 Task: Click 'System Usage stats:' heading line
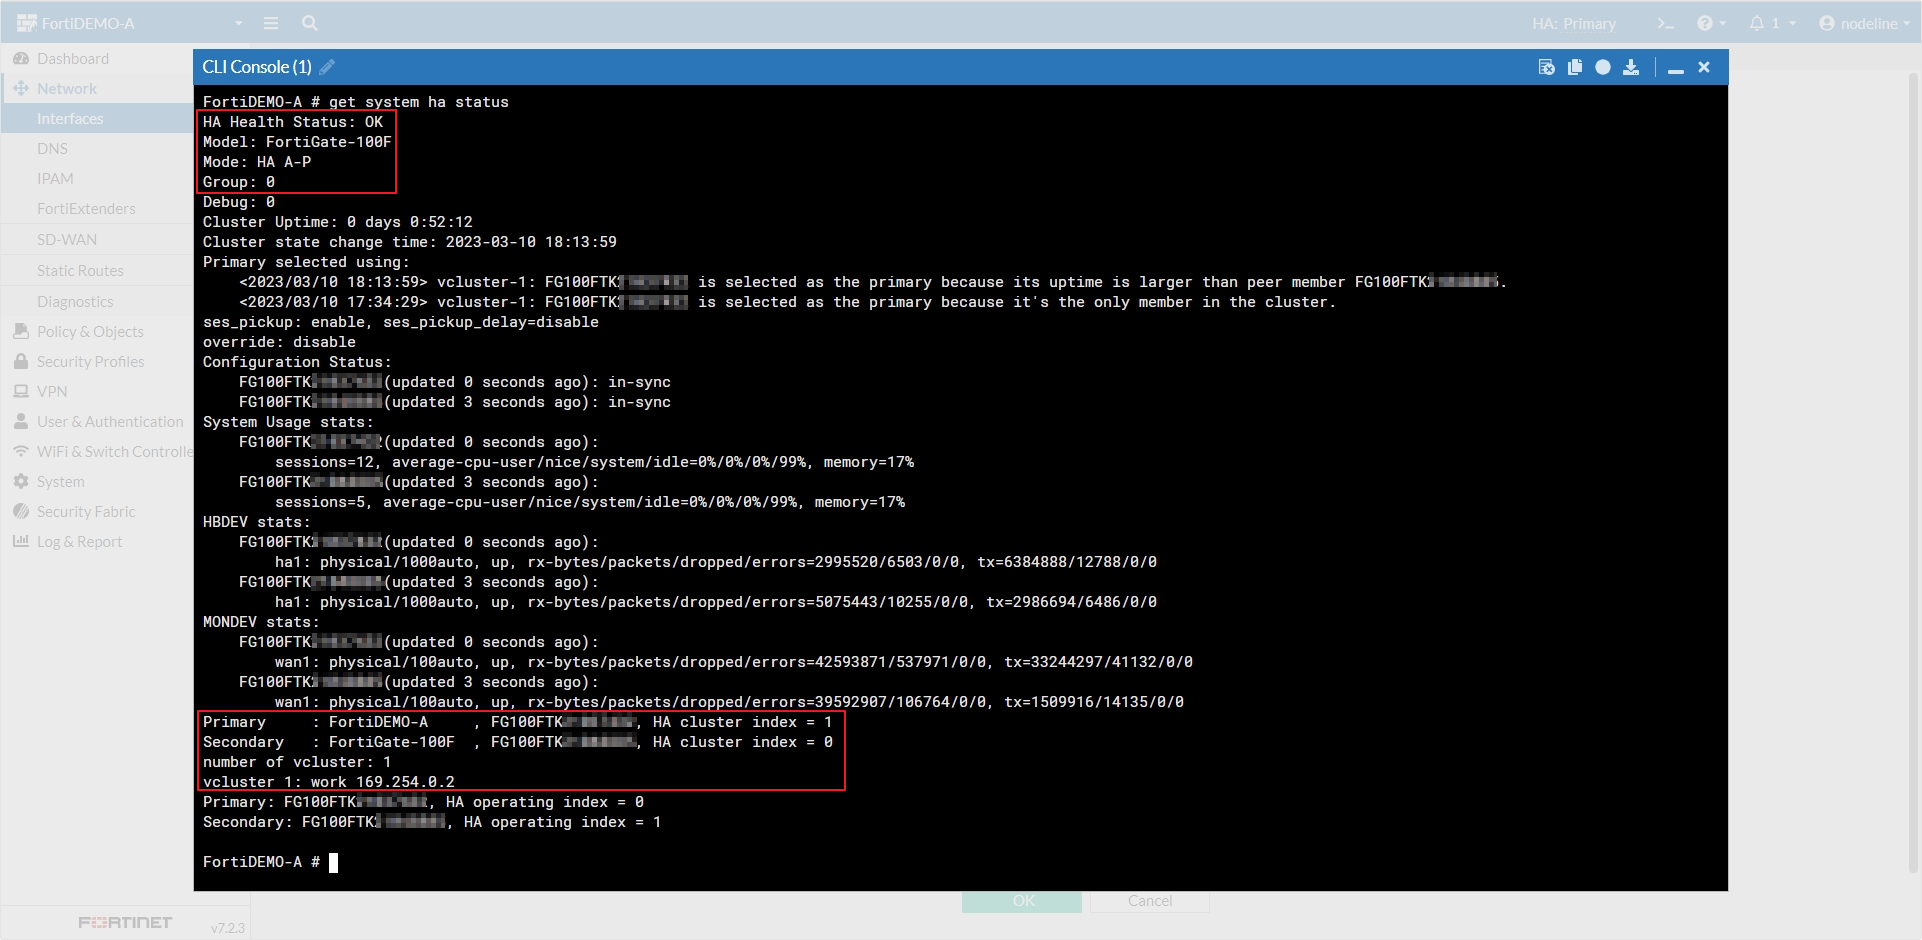click(288, 422)
